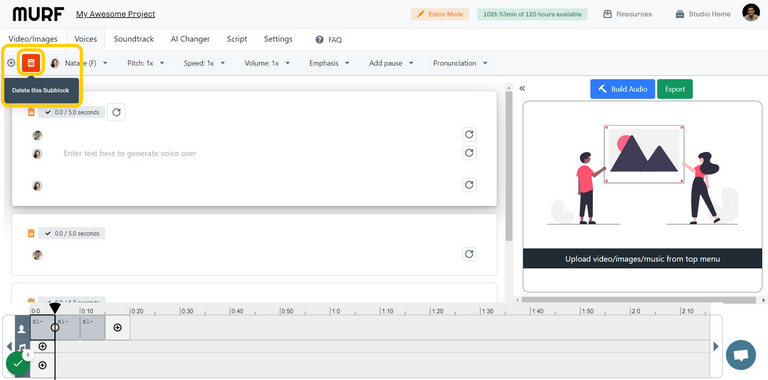
Task: Click the Editor Mode button
Action: (x=440, y=14)
